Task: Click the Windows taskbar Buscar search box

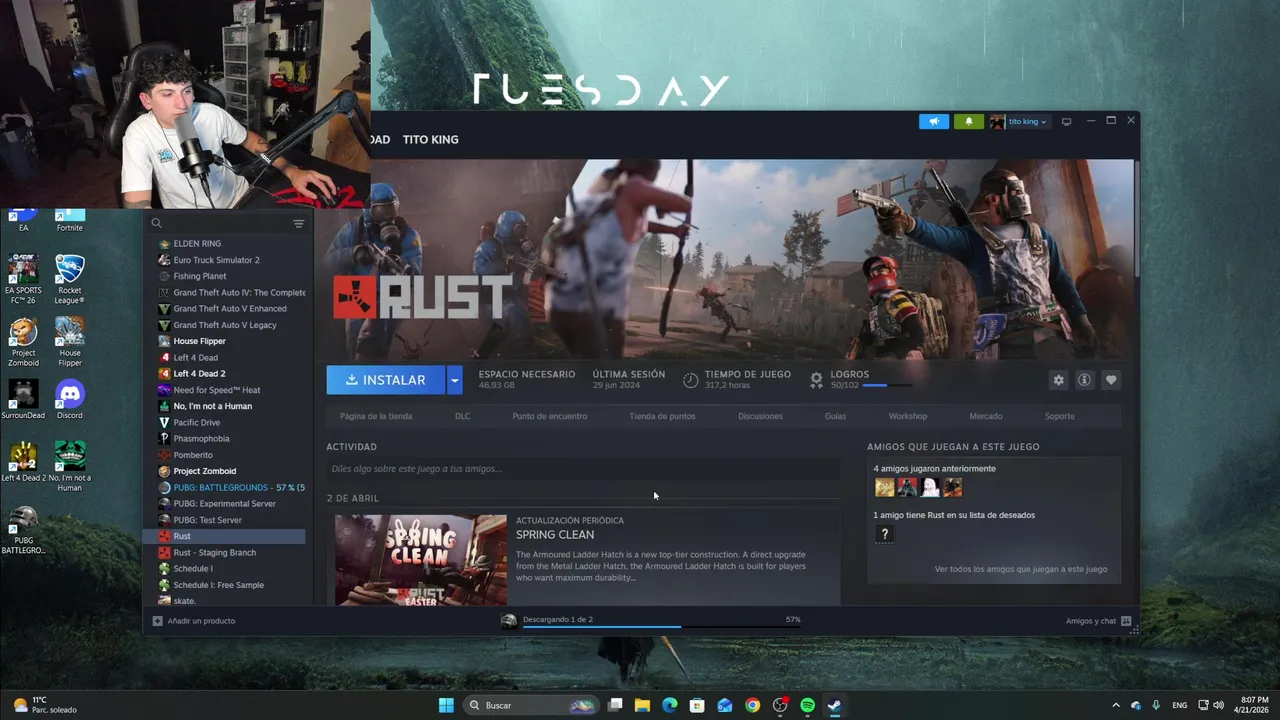Action: (x=530, y=705)
